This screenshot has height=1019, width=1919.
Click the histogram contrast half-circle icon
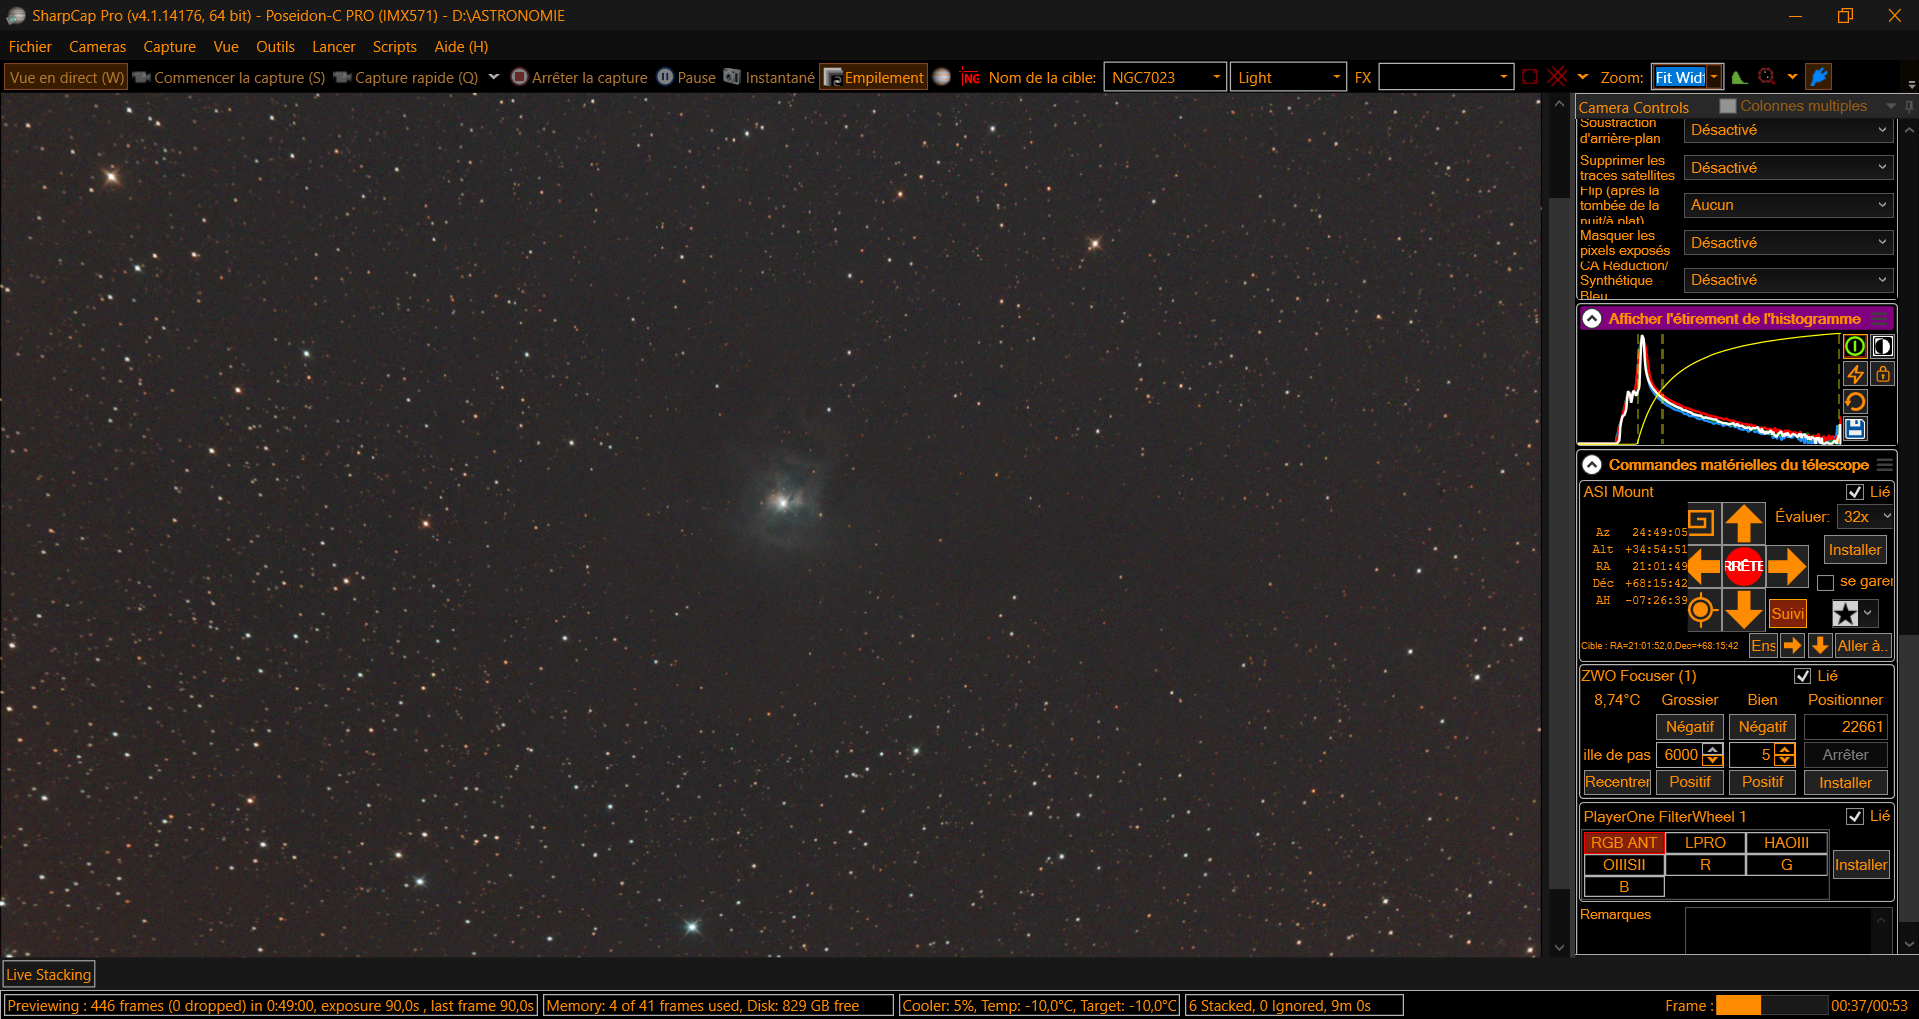point(1882,346)
